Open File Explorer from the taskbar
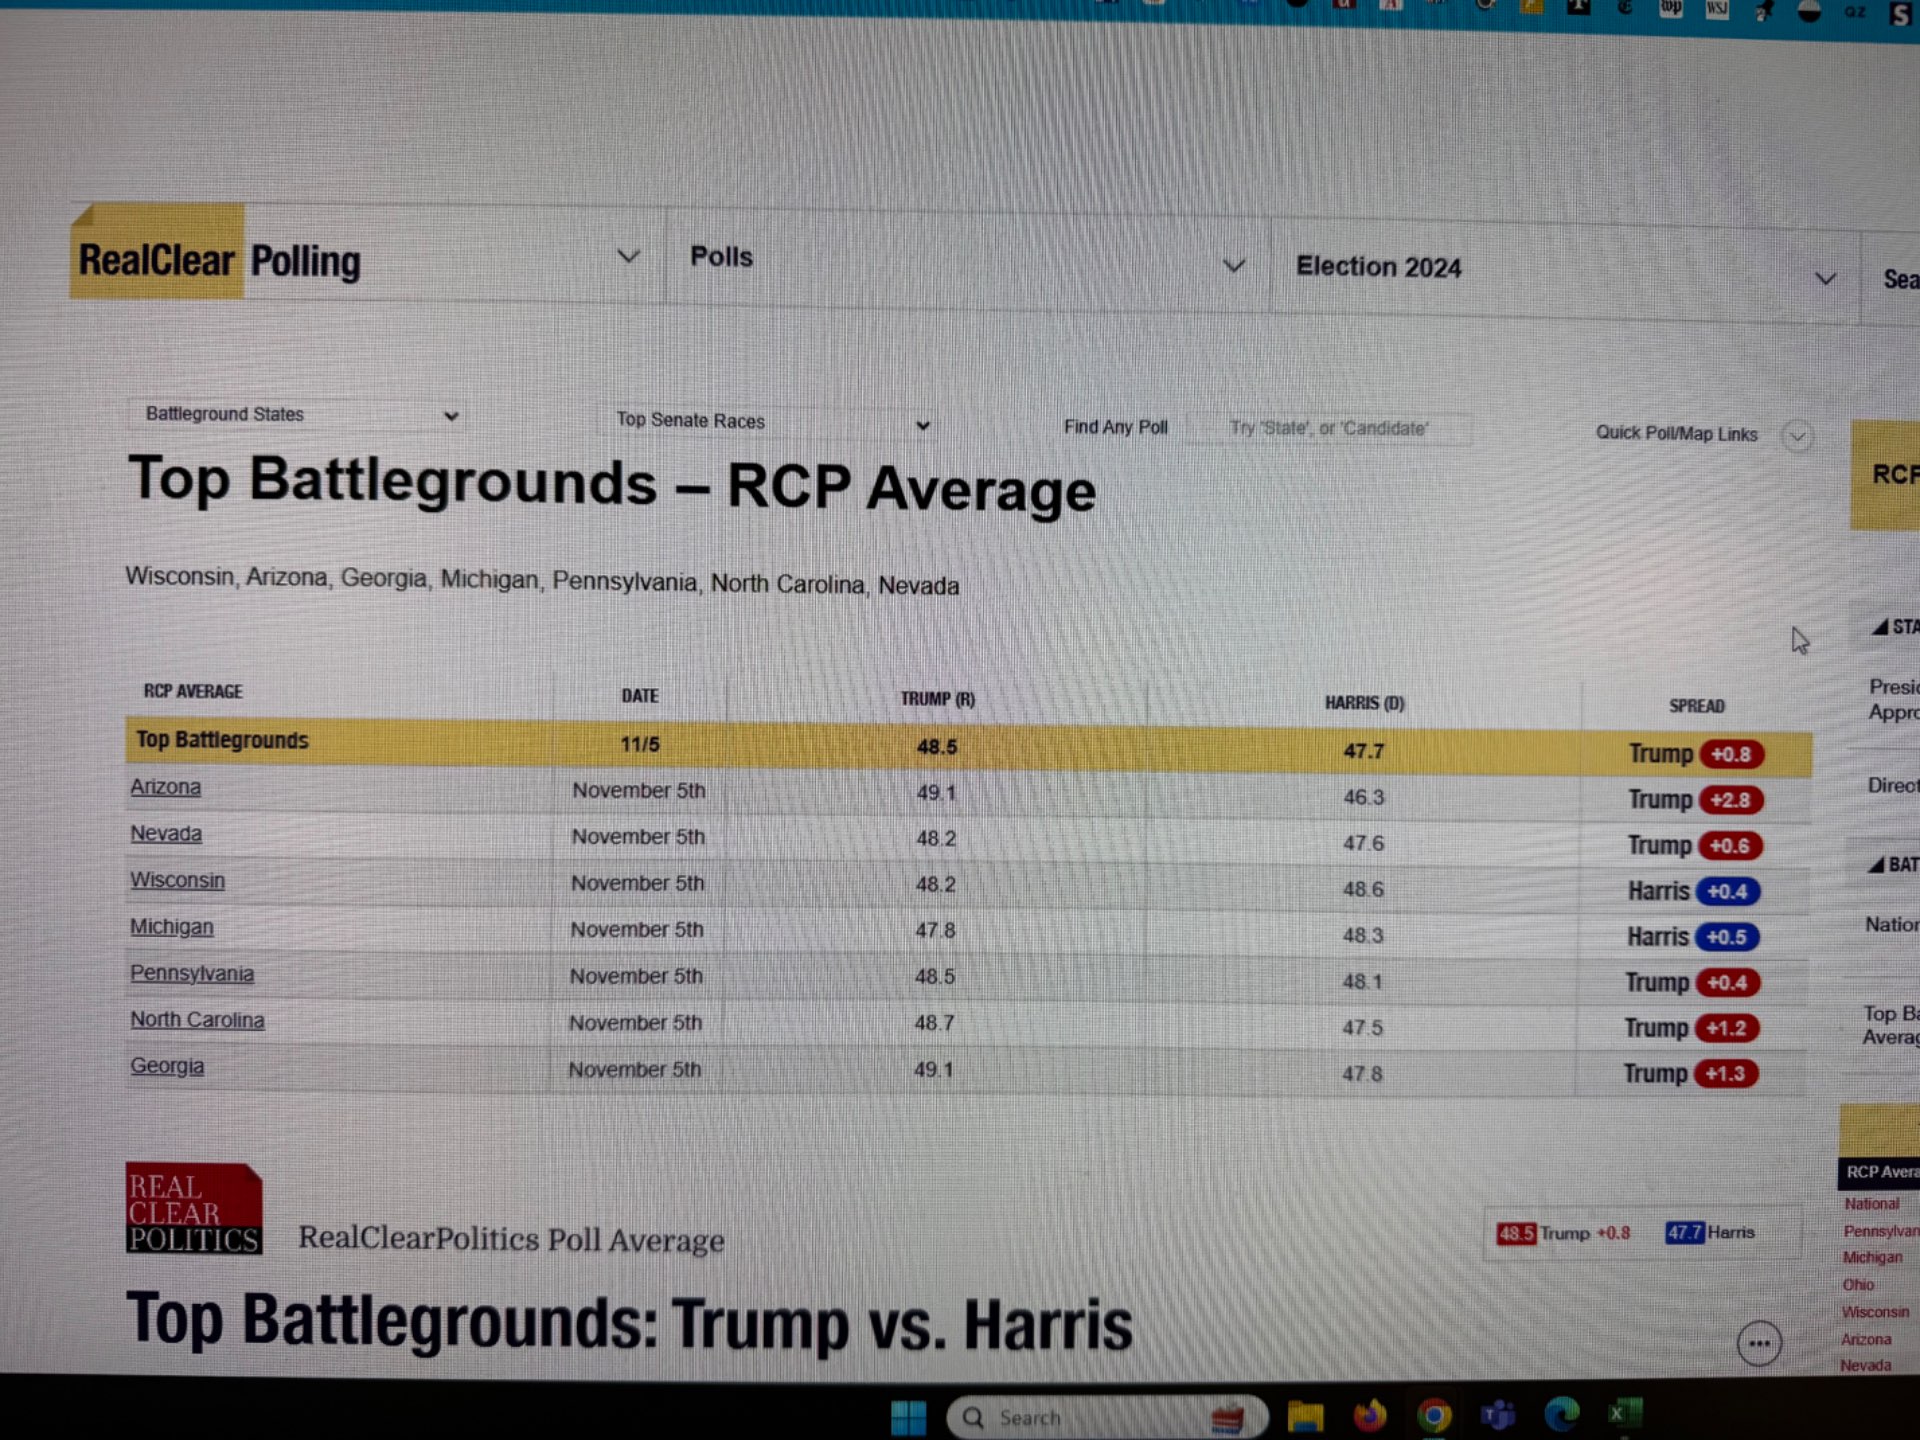Image resolution: width=1920 pixels, height=1440 pixels. 1305,1416
